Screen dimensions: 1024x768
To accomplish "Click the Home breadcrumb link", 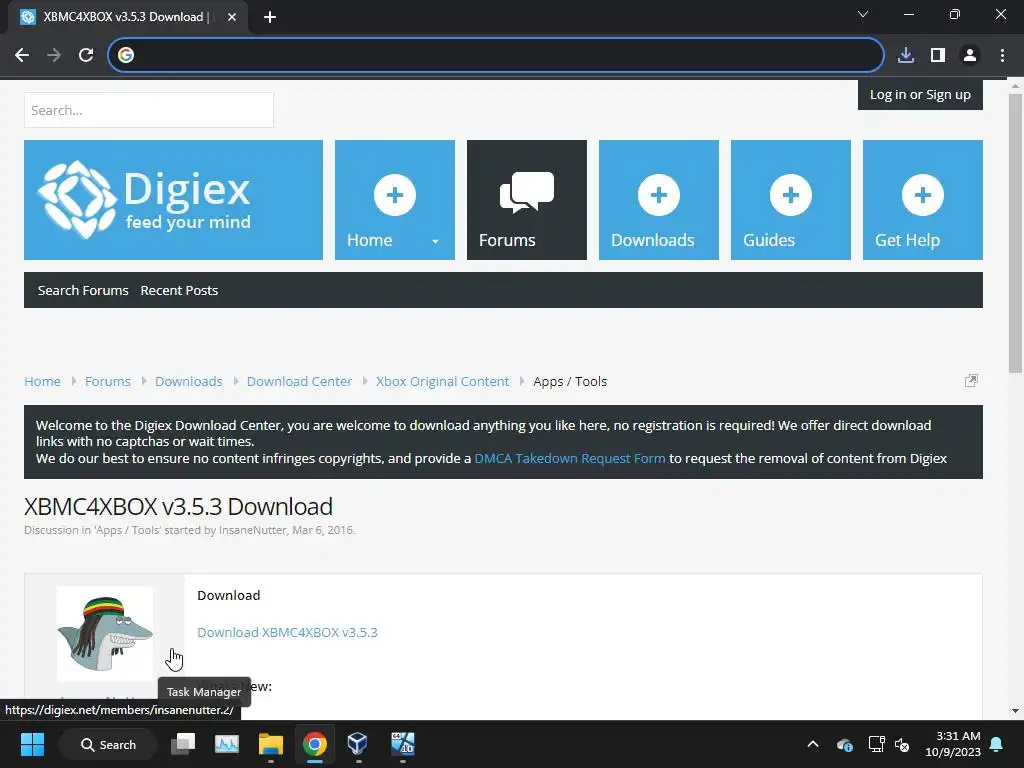I will (x=42, y=381).
